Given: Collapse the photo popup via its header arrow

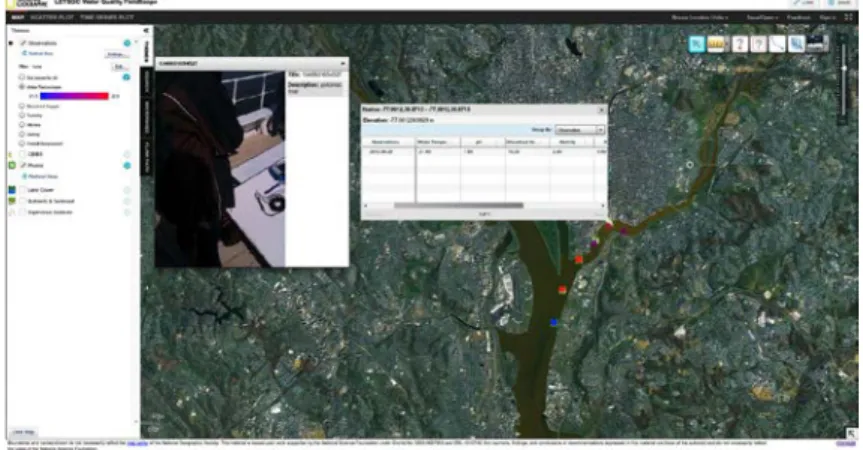Looking at the screenshot, I should (343, 64).
